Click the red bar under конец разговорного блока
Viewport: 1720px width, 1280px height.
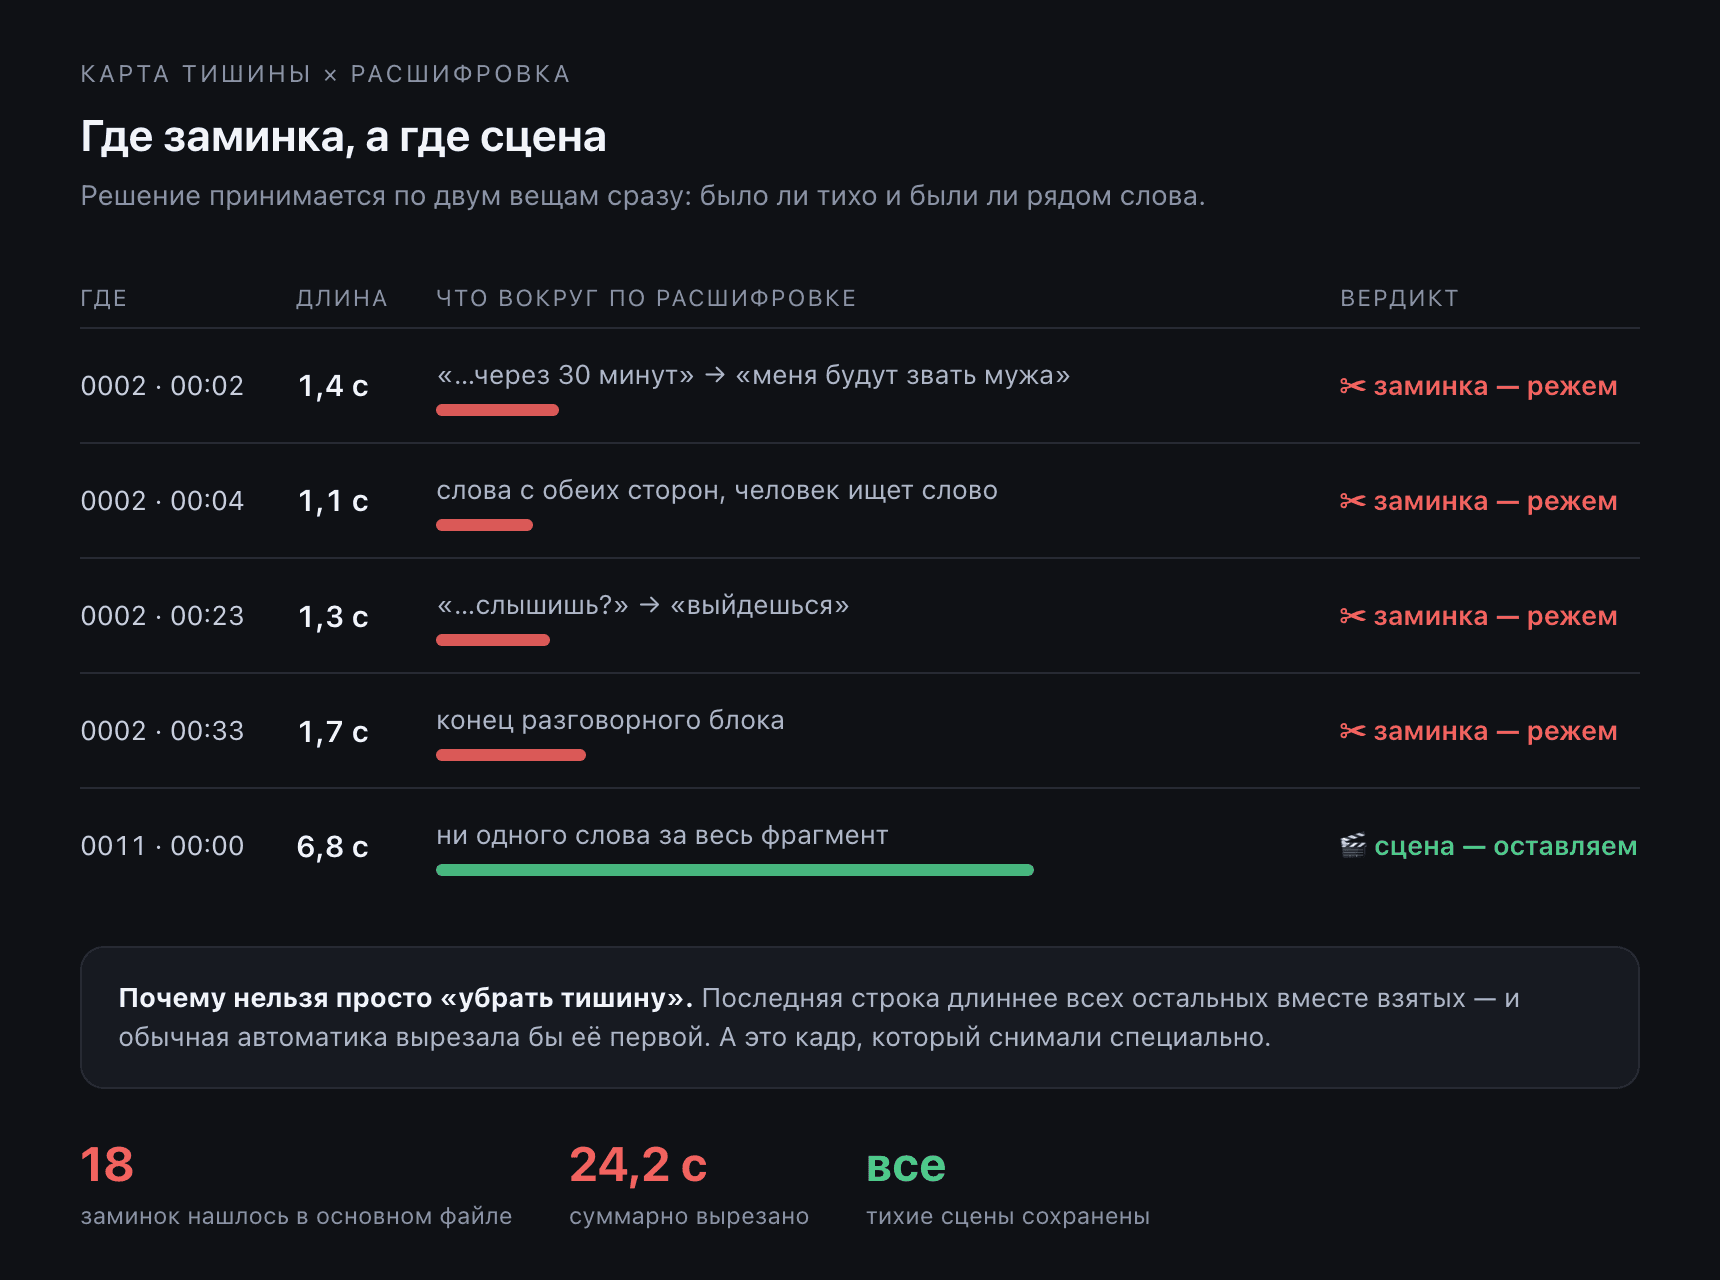(x=511, y=755)
